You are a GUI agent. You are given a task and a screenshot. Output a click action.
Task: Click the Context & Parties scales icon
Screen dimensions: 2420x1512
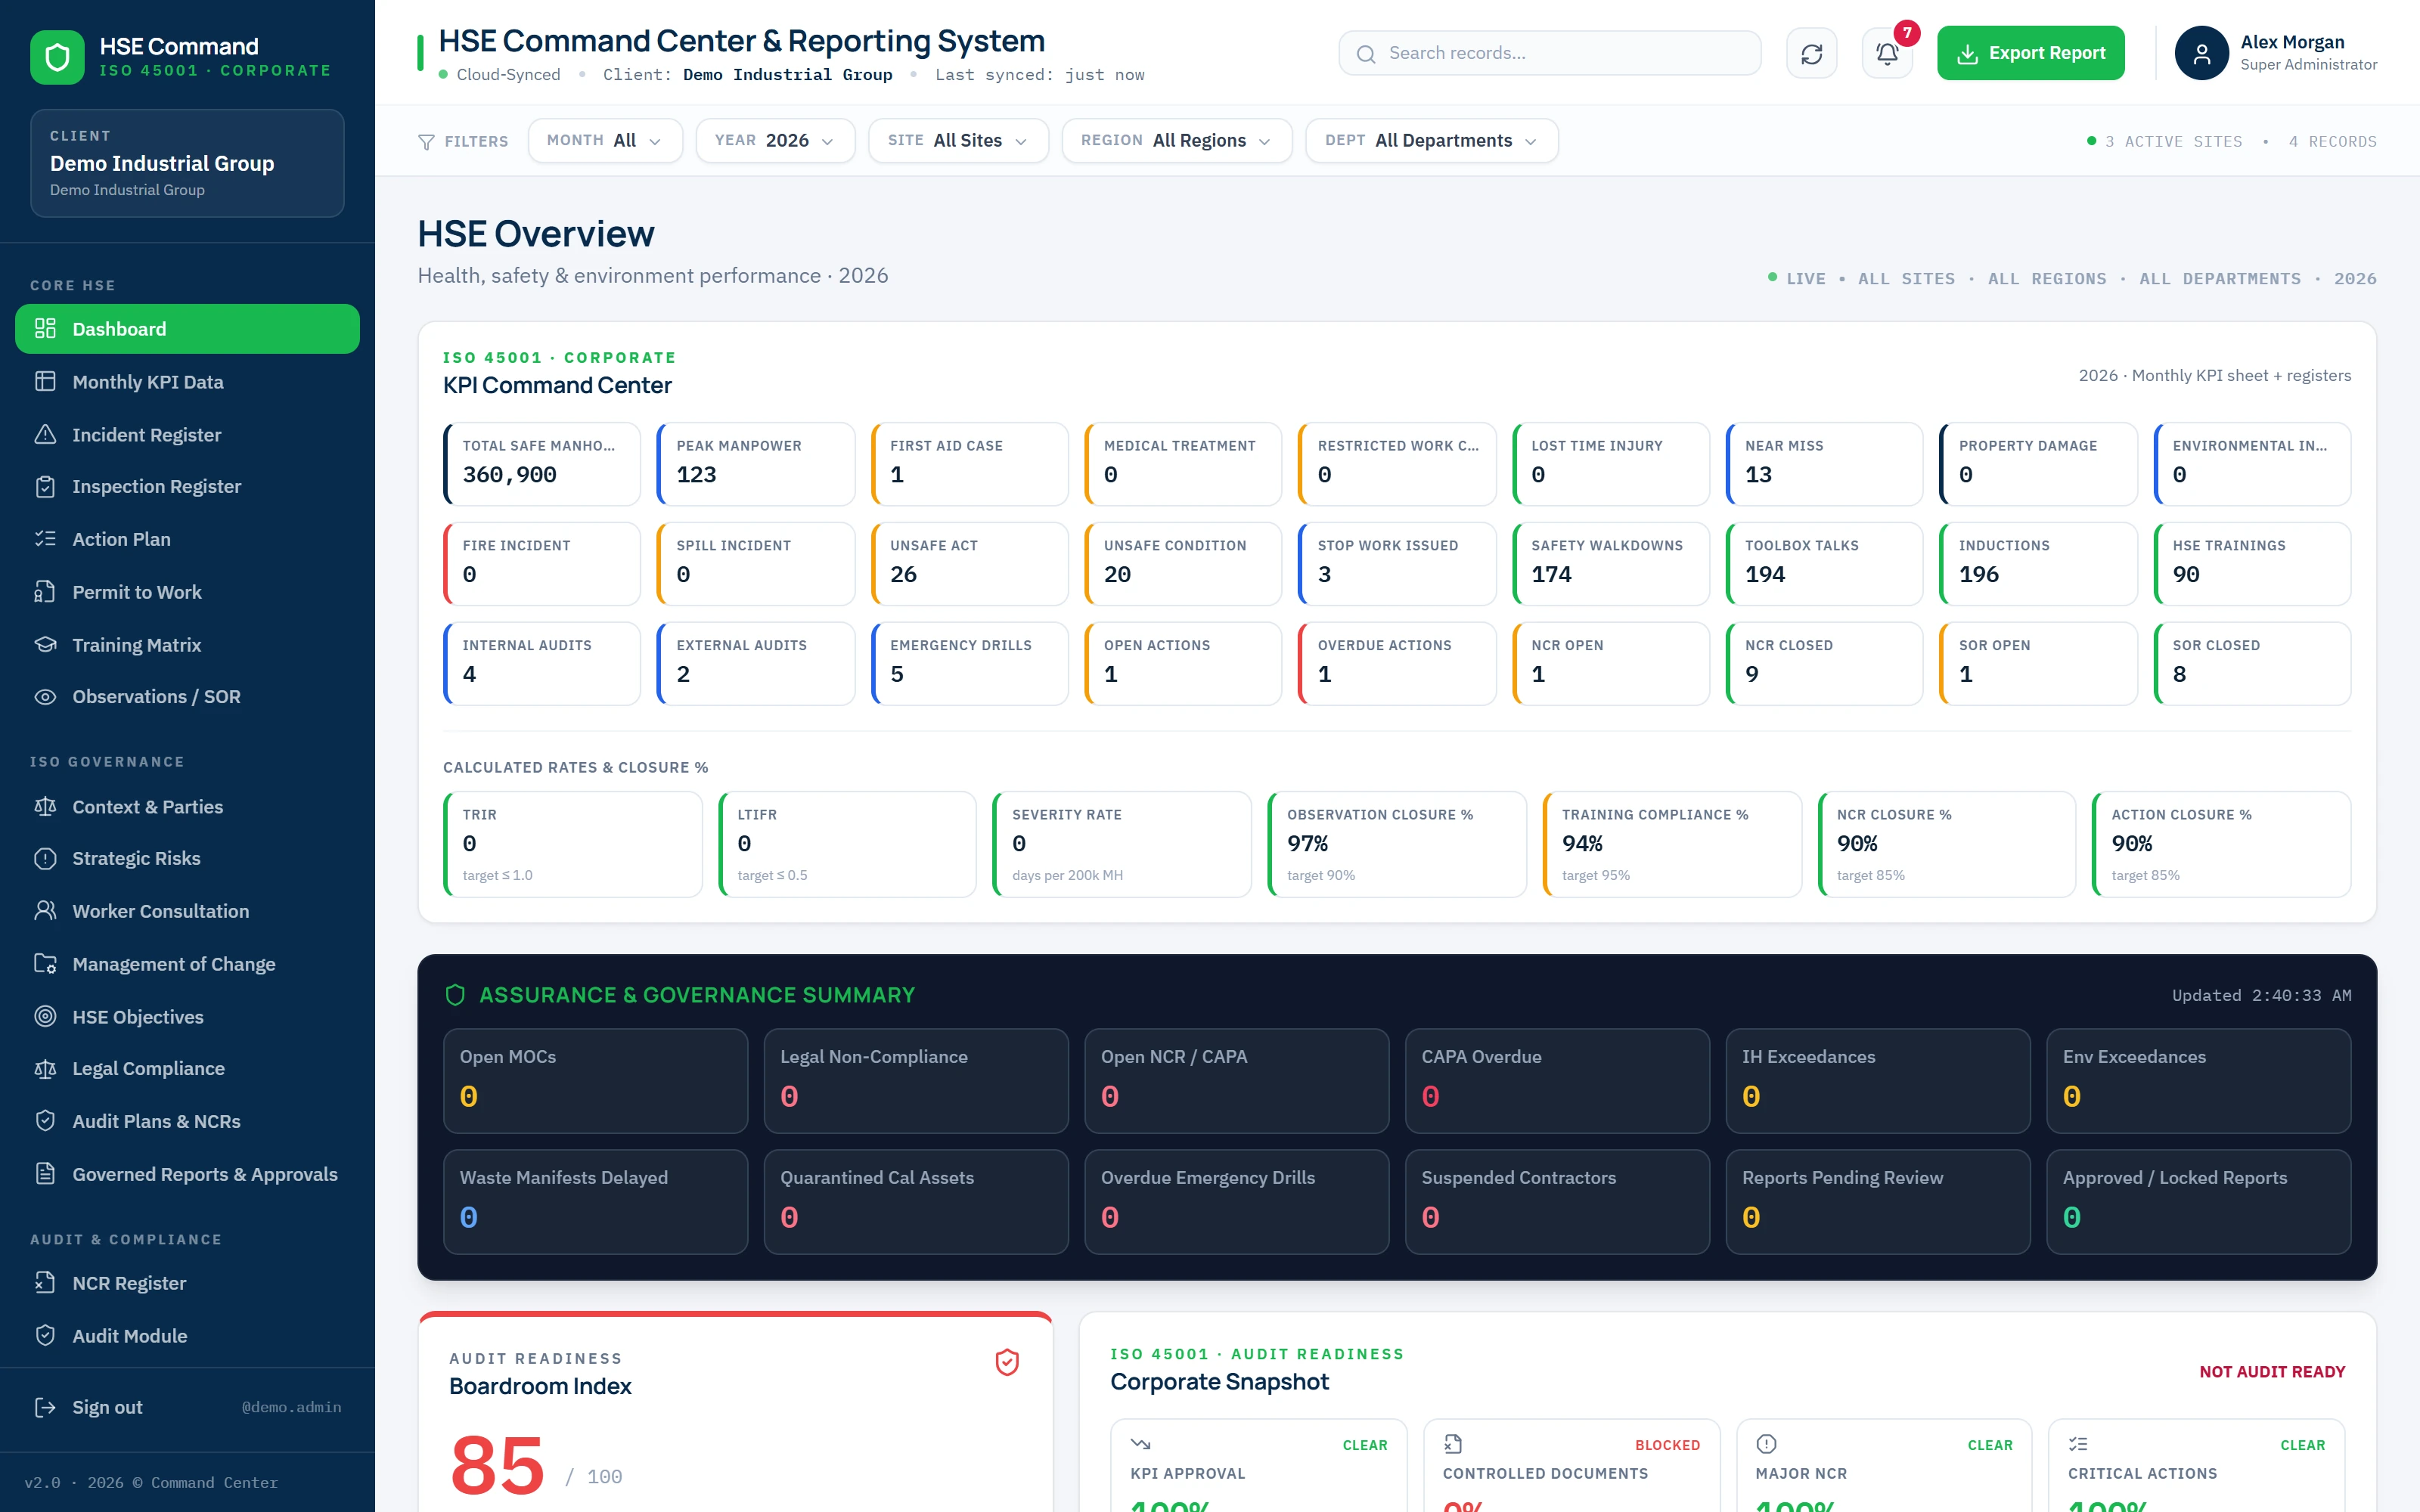[45, 806]
